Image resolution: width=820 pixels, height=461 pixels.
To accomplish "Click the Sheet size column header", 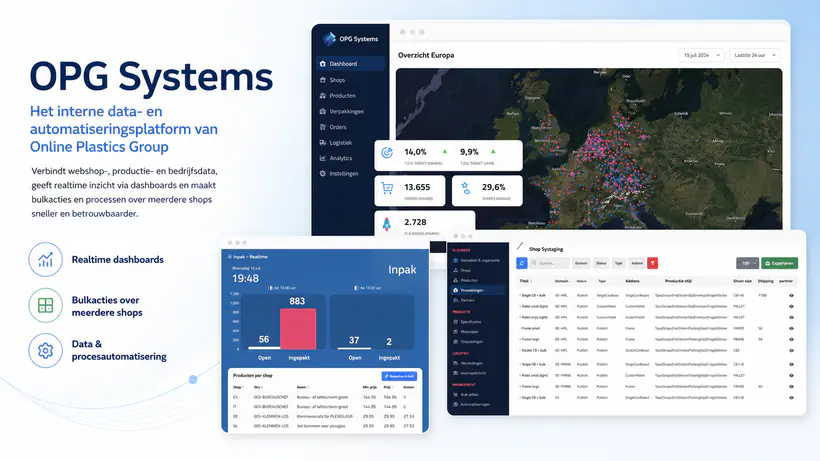I will [742, 281].
